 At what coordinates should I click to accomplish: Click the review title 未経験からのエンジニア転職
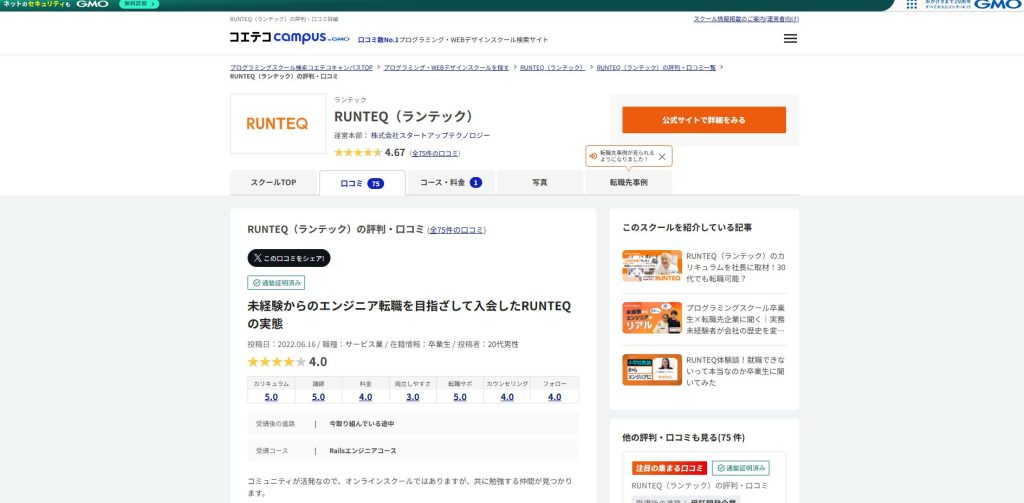(409, 314)
